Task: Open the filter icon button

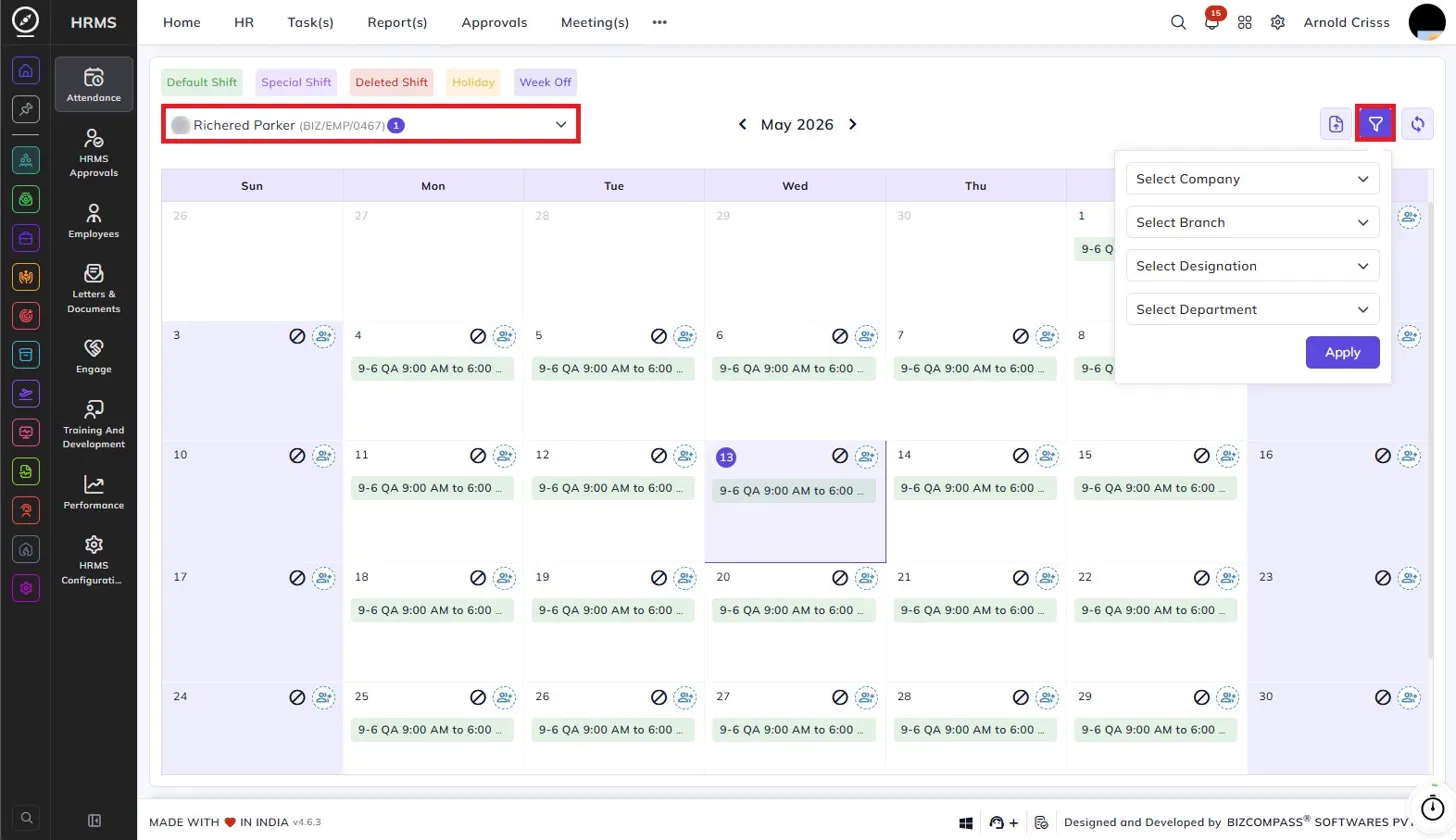Action: pyautogui.click(x=1376, y=124)
